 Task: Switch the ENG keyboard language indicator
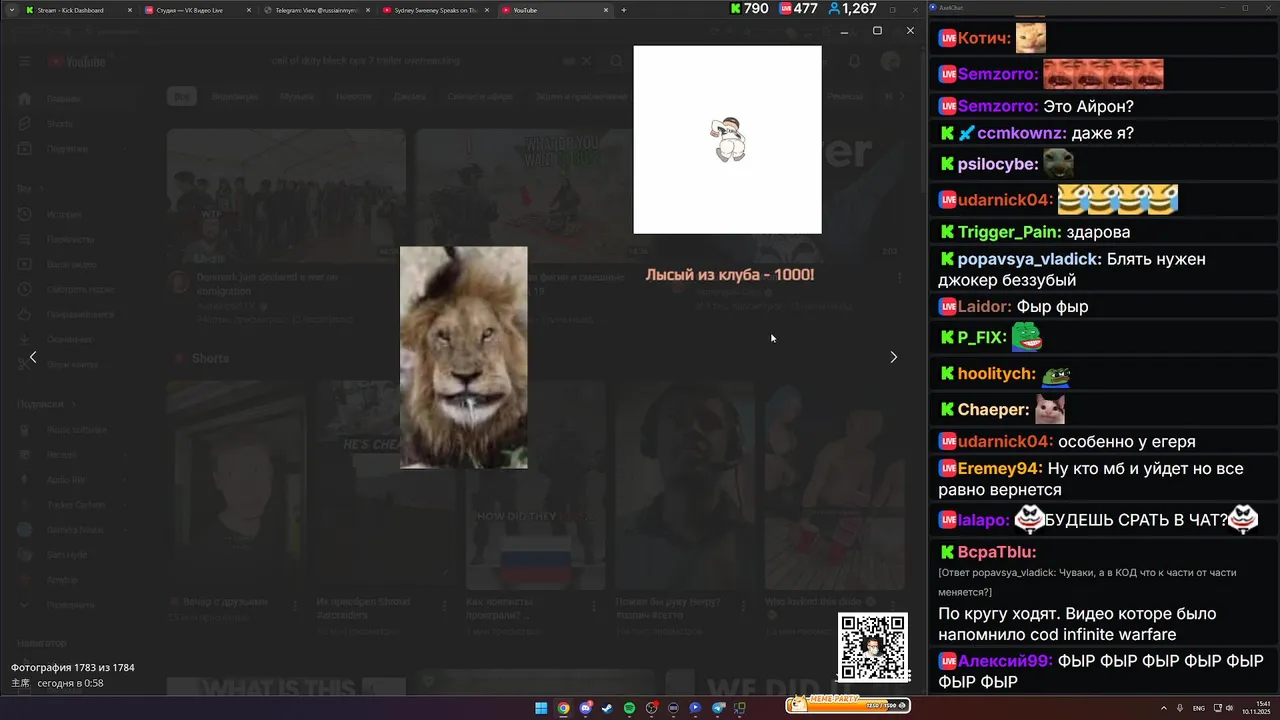pyautogui.click(x=1199, y=708)
